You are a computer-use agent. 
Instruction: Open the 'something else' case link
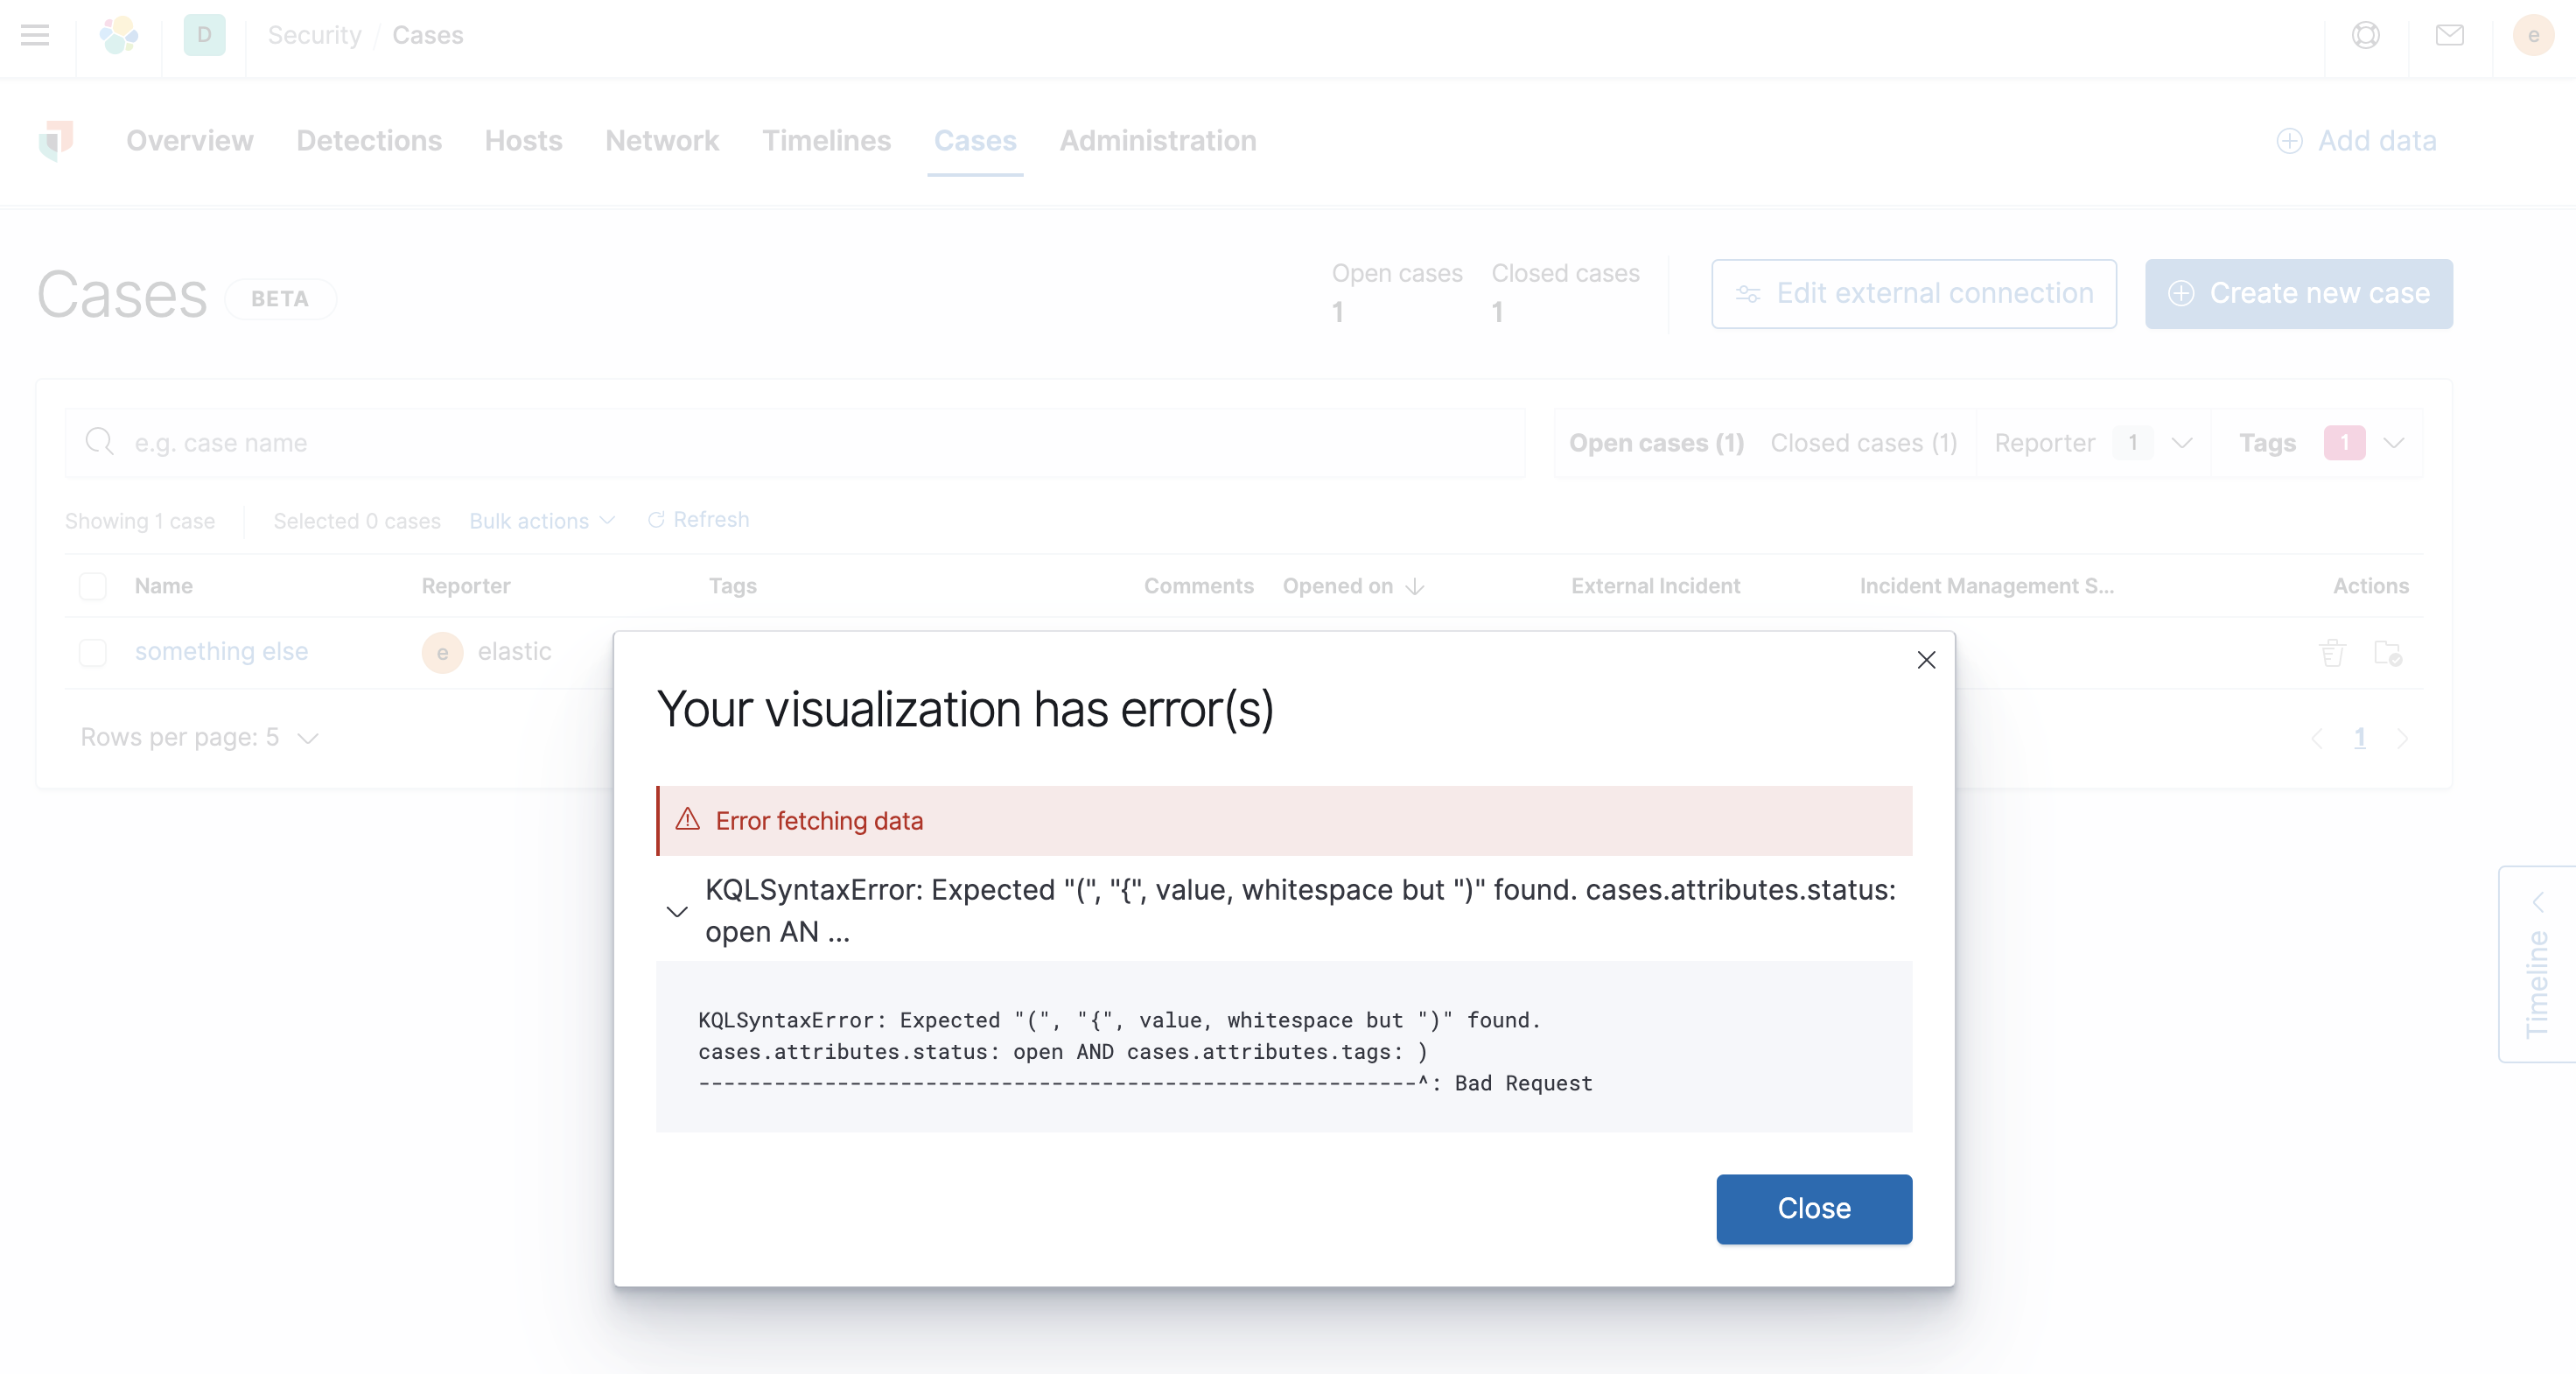(221, 652)
